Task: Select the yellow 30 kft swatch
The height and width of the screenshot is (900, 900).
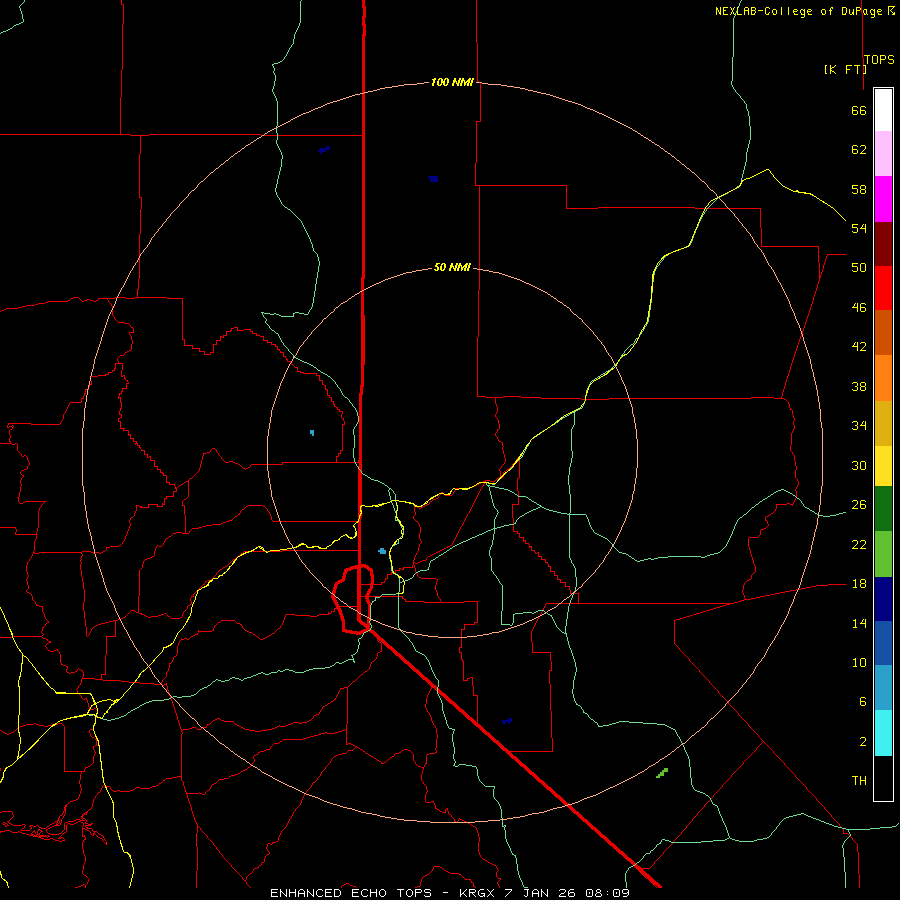Action: (x=883, y=466)
